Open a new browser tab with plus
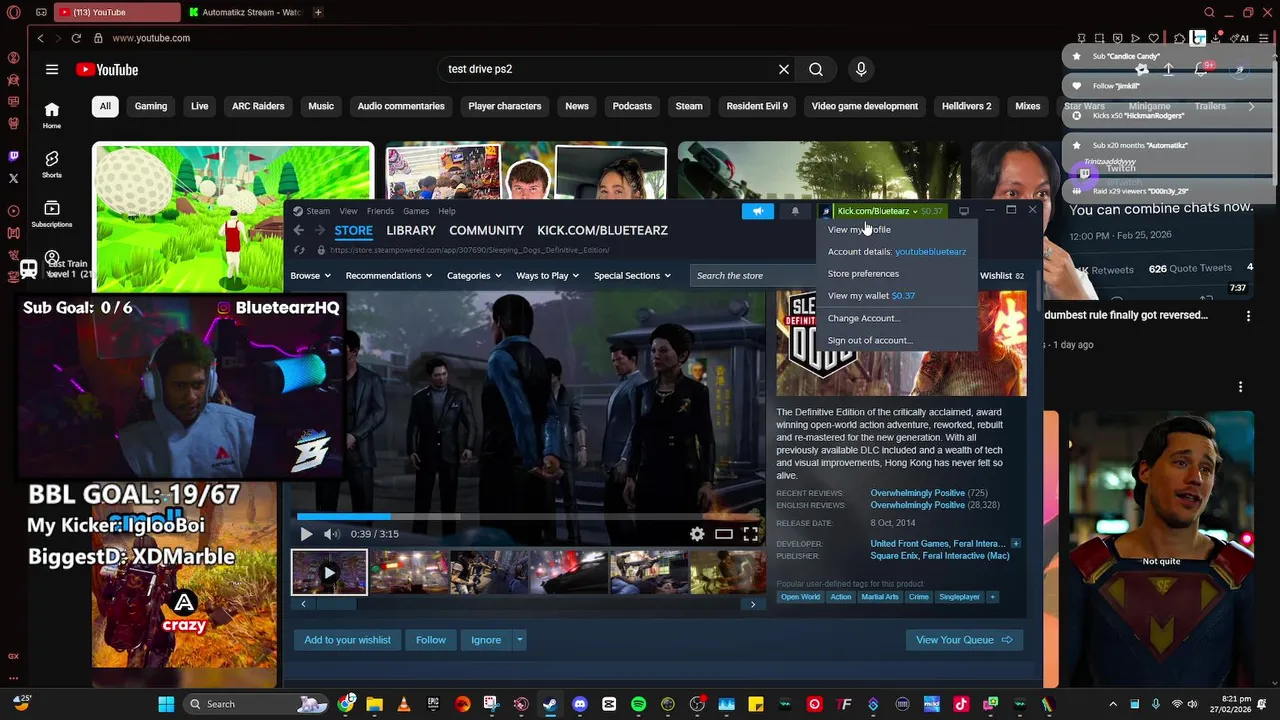The height and width of the screenshot is (720, 1280). click(318, 12)
